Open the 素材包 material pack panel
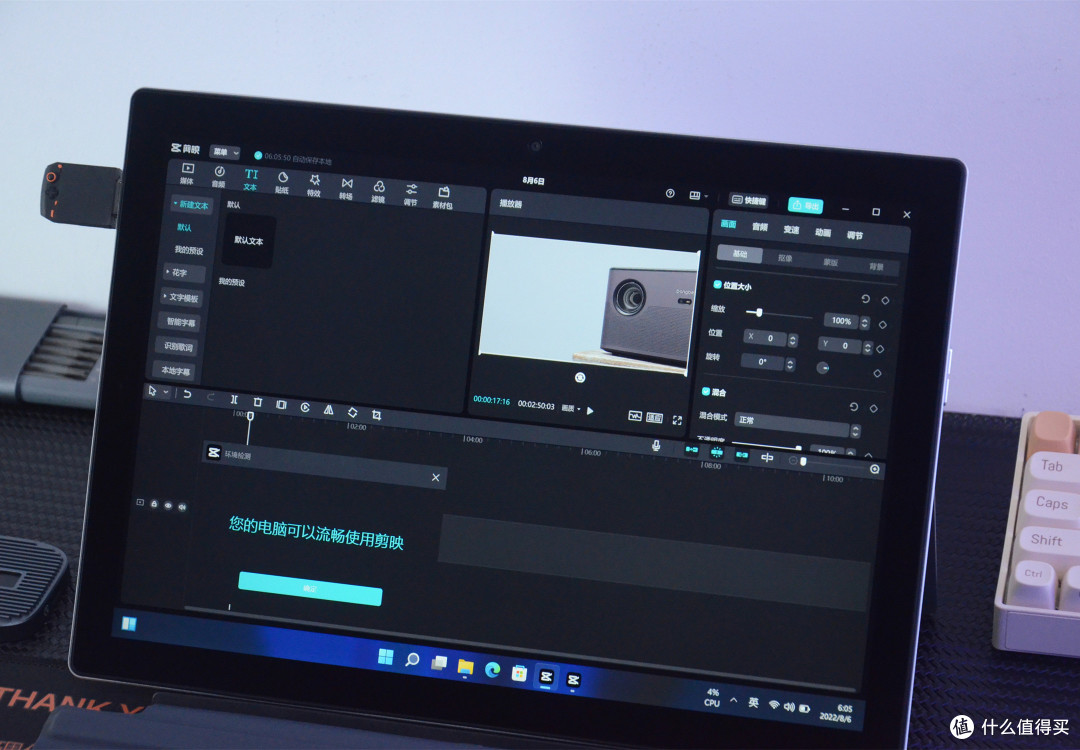The height and width of the screenshot is (750, 1080). point(442,198)
